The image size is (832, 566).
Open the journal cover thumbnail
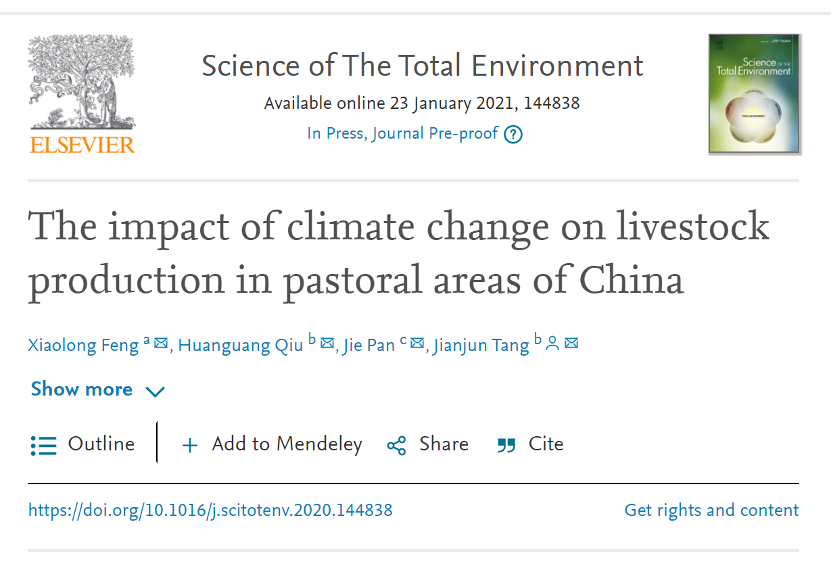pyautogui.click(x=754, y=94)
